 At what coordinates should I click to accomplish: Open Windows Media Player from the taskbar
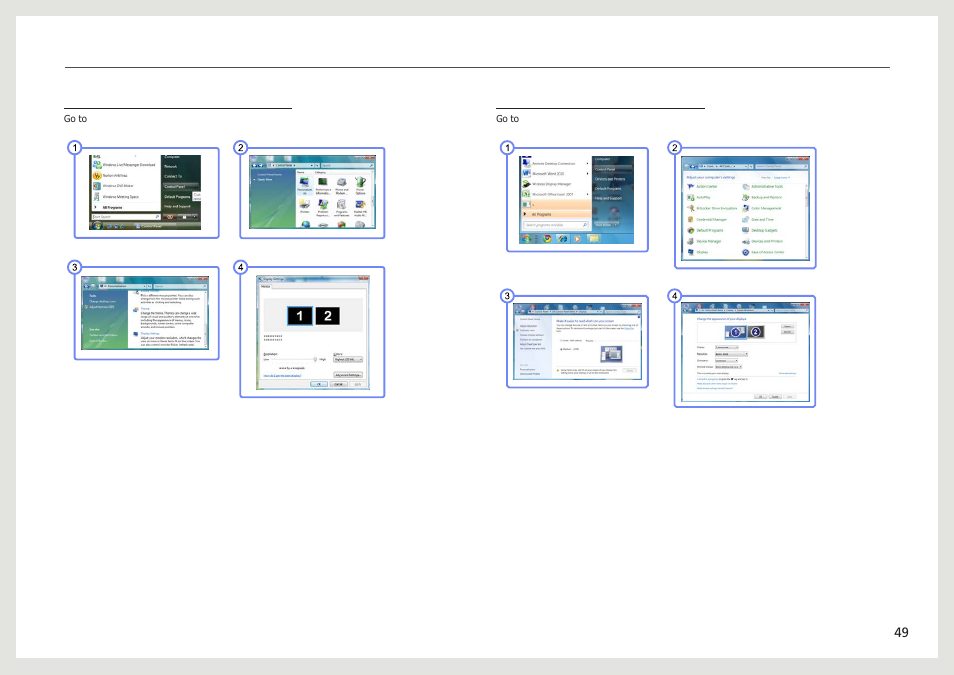[x=577, y=239]
